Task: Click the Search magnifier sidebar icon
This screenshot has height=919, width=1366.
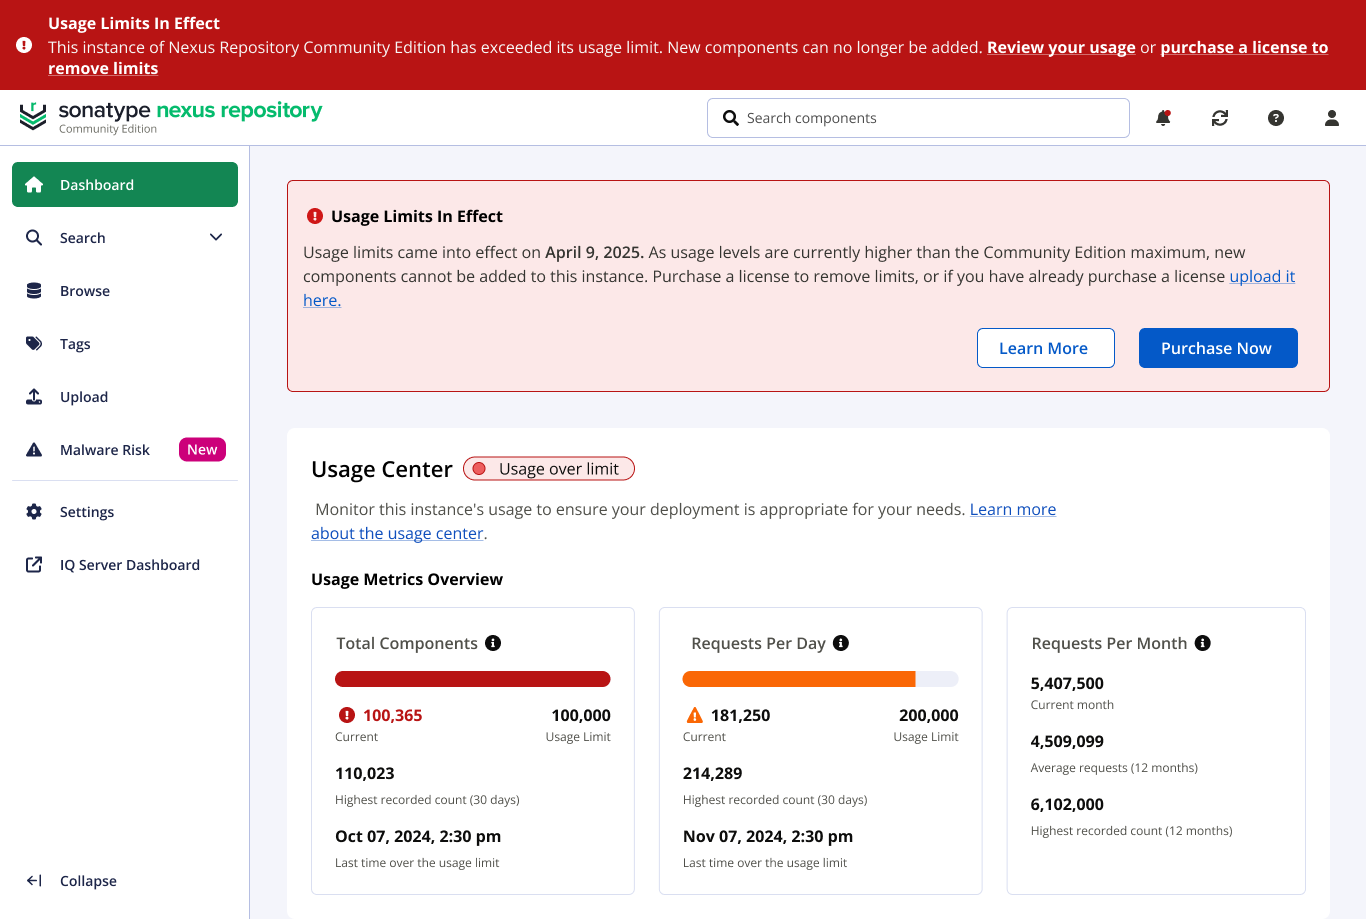Action: coord(34,238)
